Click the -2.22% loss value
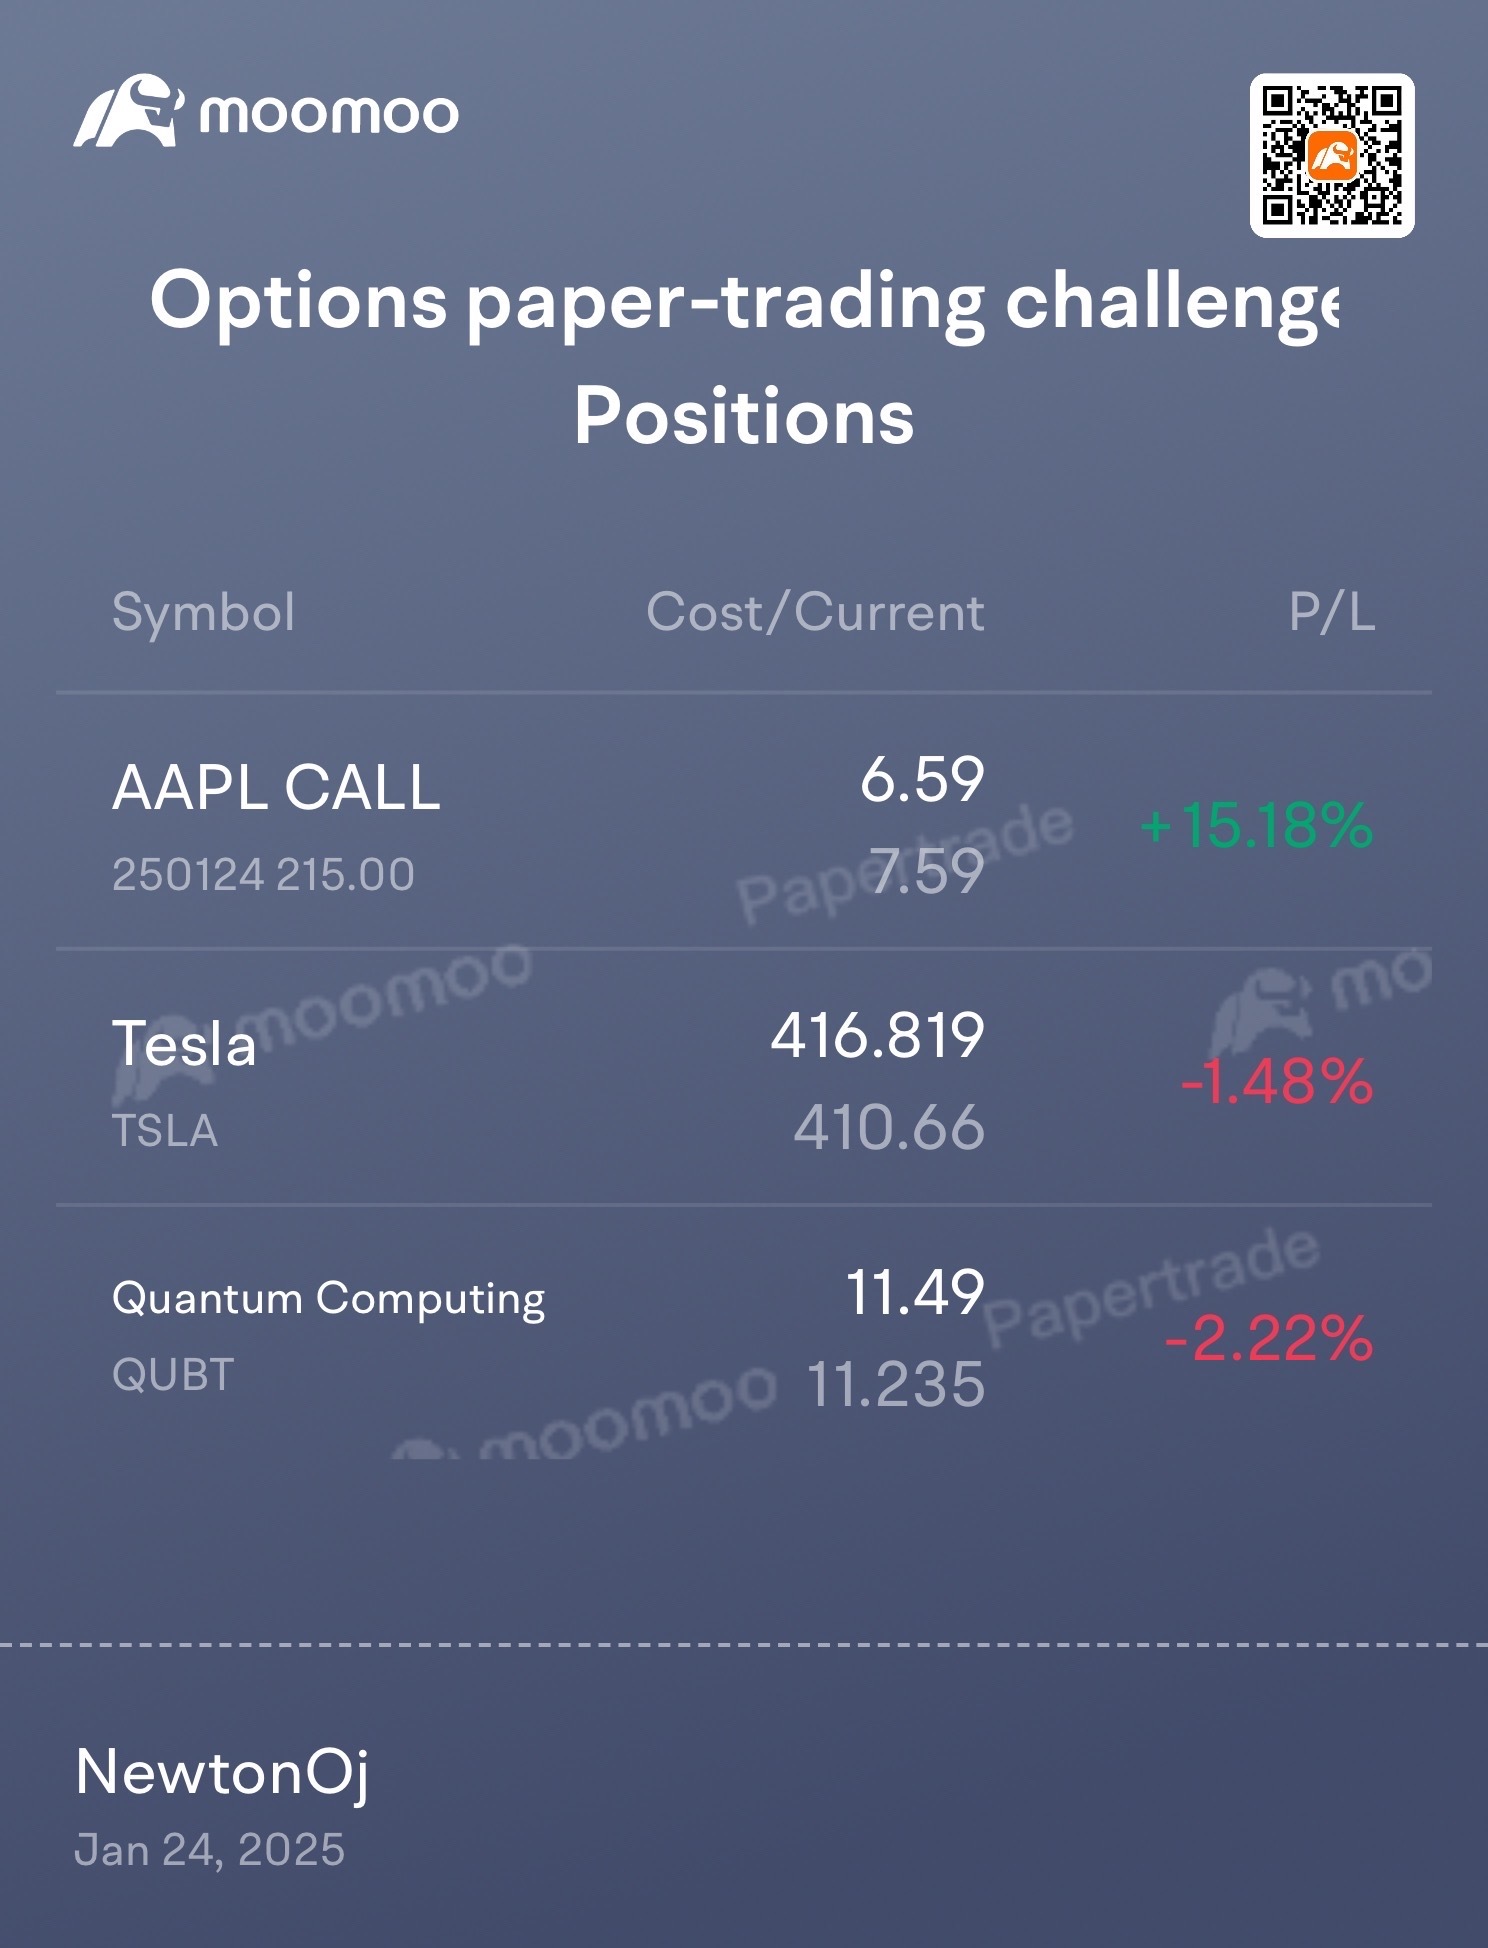This screenshot has width=1488, height=1948. tap(1269, 1339)
